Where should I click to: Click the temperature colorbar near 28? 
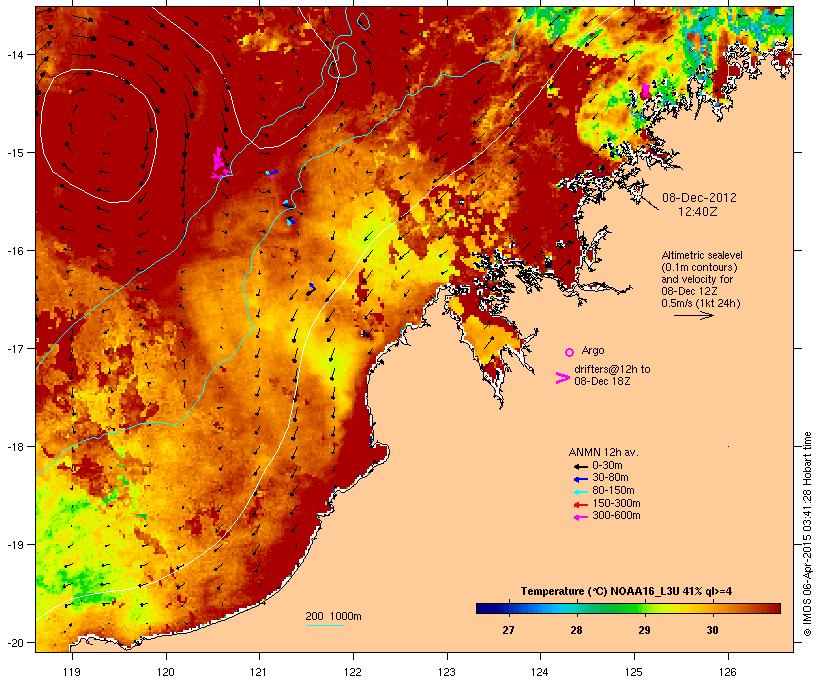pos(576,608)
